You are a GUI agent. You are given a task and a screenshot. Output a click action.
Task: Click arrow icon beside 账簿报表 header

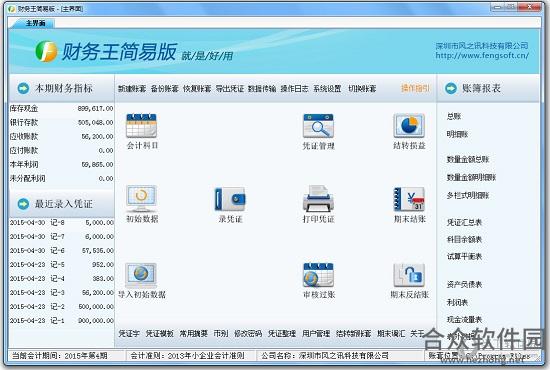(451, 88)
